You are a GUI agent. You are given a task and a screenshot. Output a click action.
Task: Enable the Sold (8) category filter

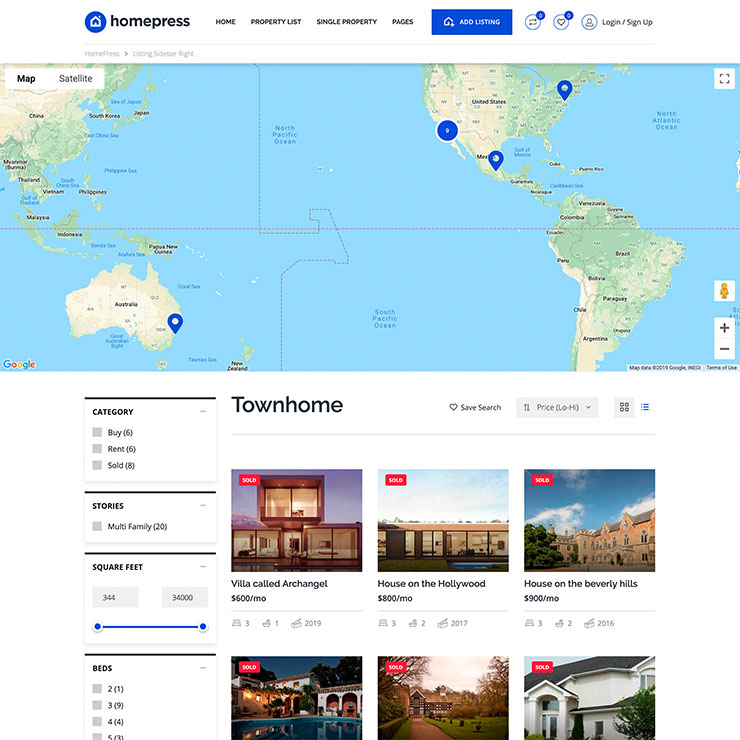click(97, 465)
